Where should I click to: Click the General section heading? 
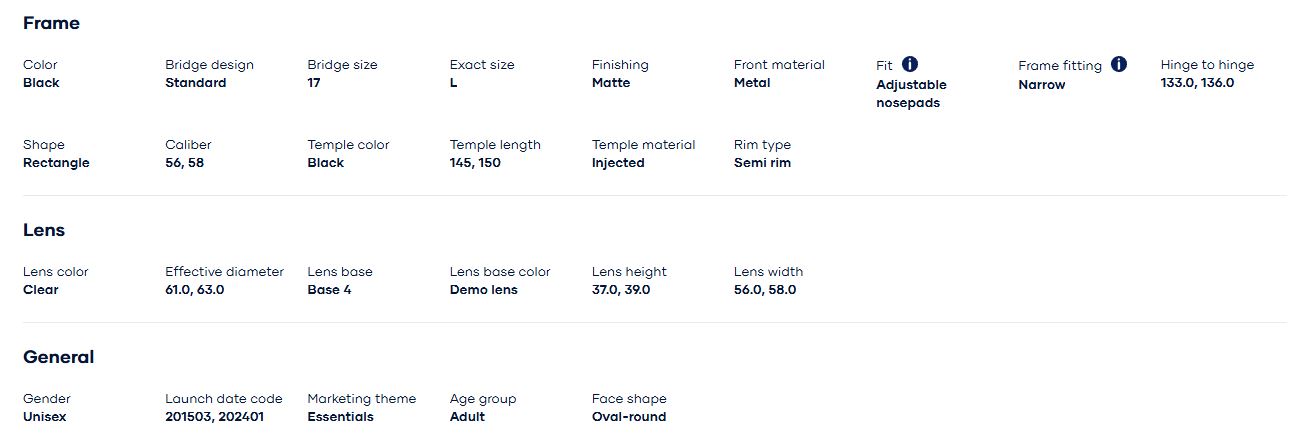pyautogui.click(x=58, y=357)
